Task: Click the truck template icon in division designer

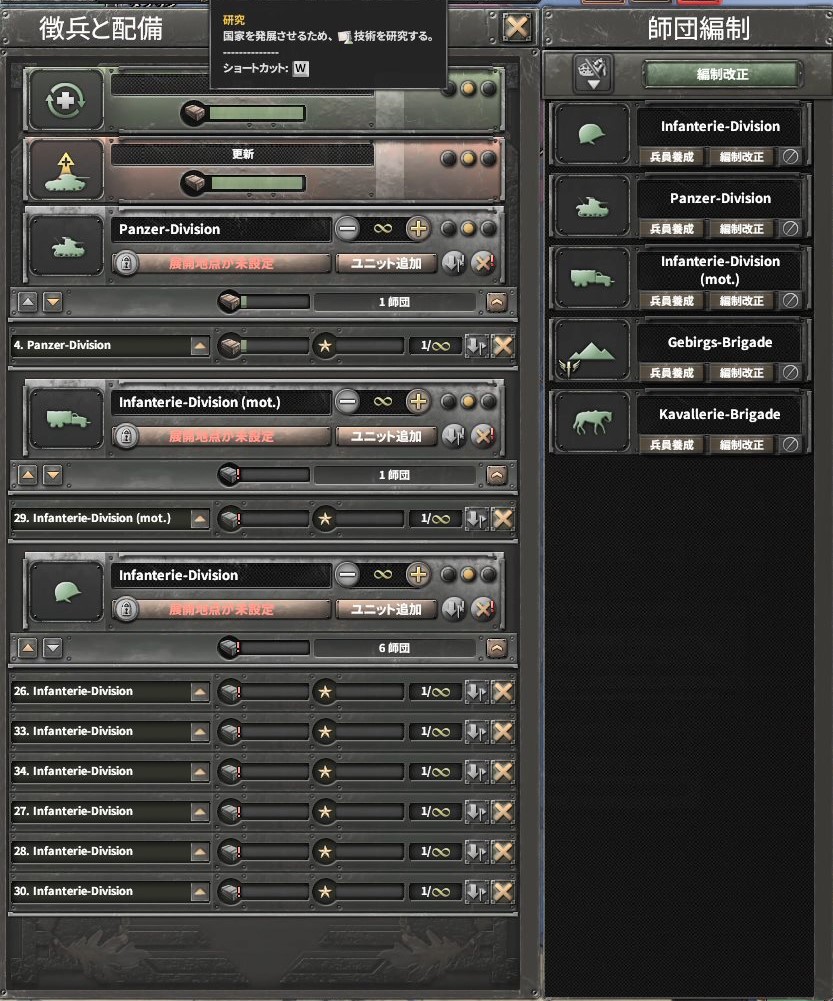Action: [592, 278]
